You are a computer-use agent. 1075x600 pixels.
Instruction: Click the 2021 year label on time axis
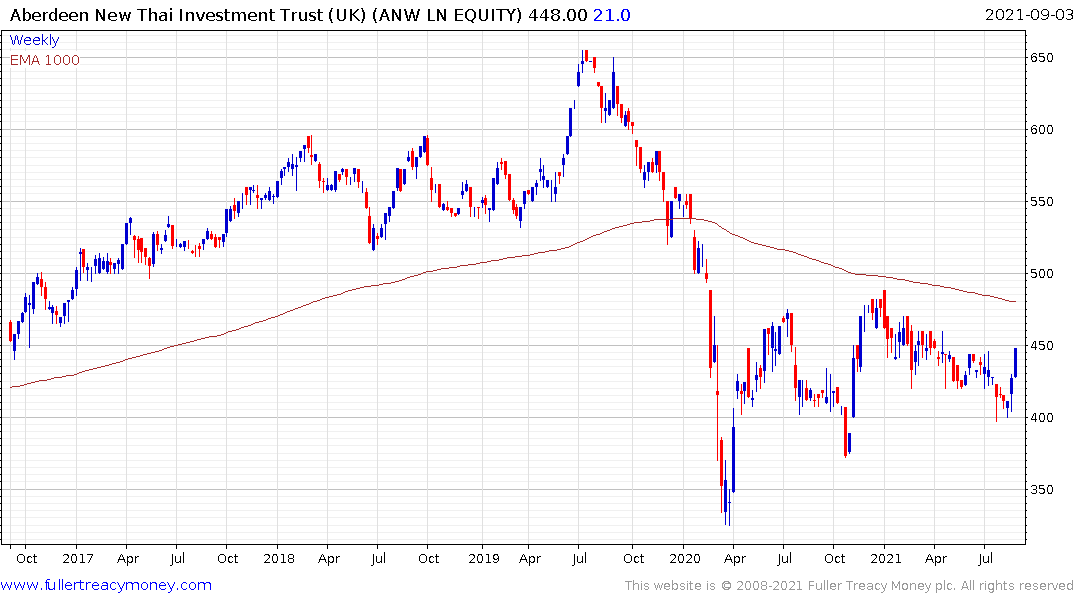pos(886,558)
